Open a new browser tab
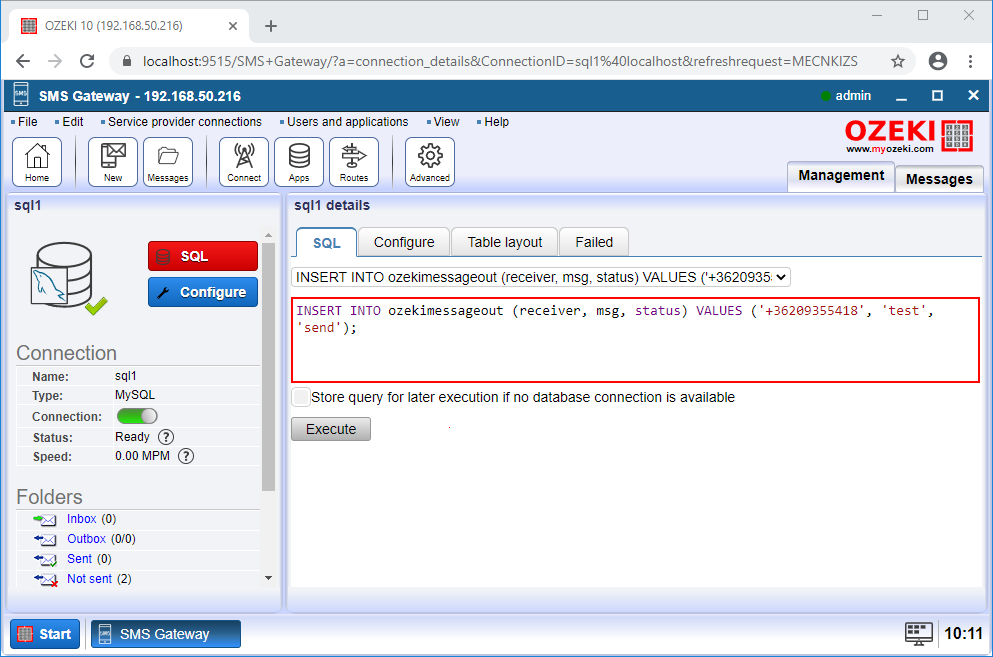993x657 pixels. (271, 26)
